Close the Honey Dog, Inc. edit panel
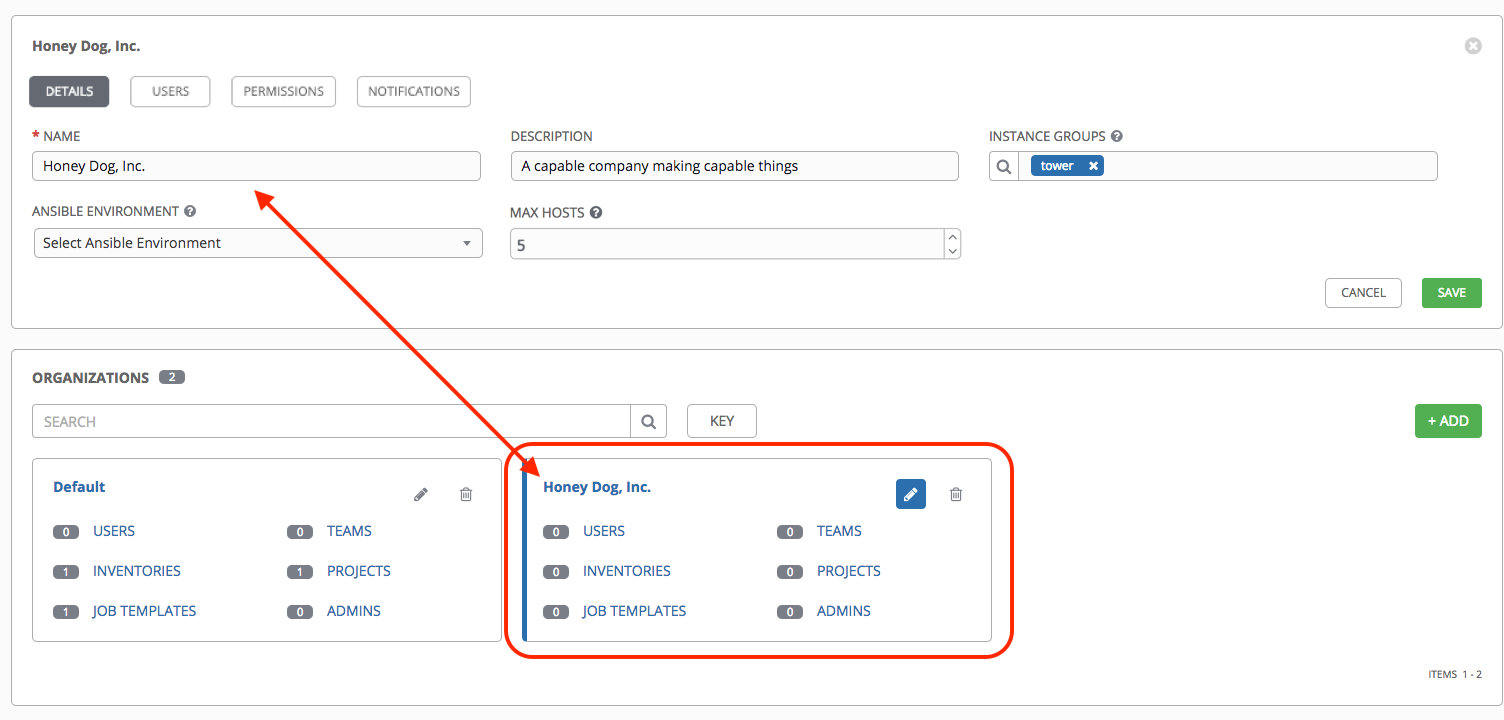The height and width of the screenshot is (720, 1504). coord(1472,46)
